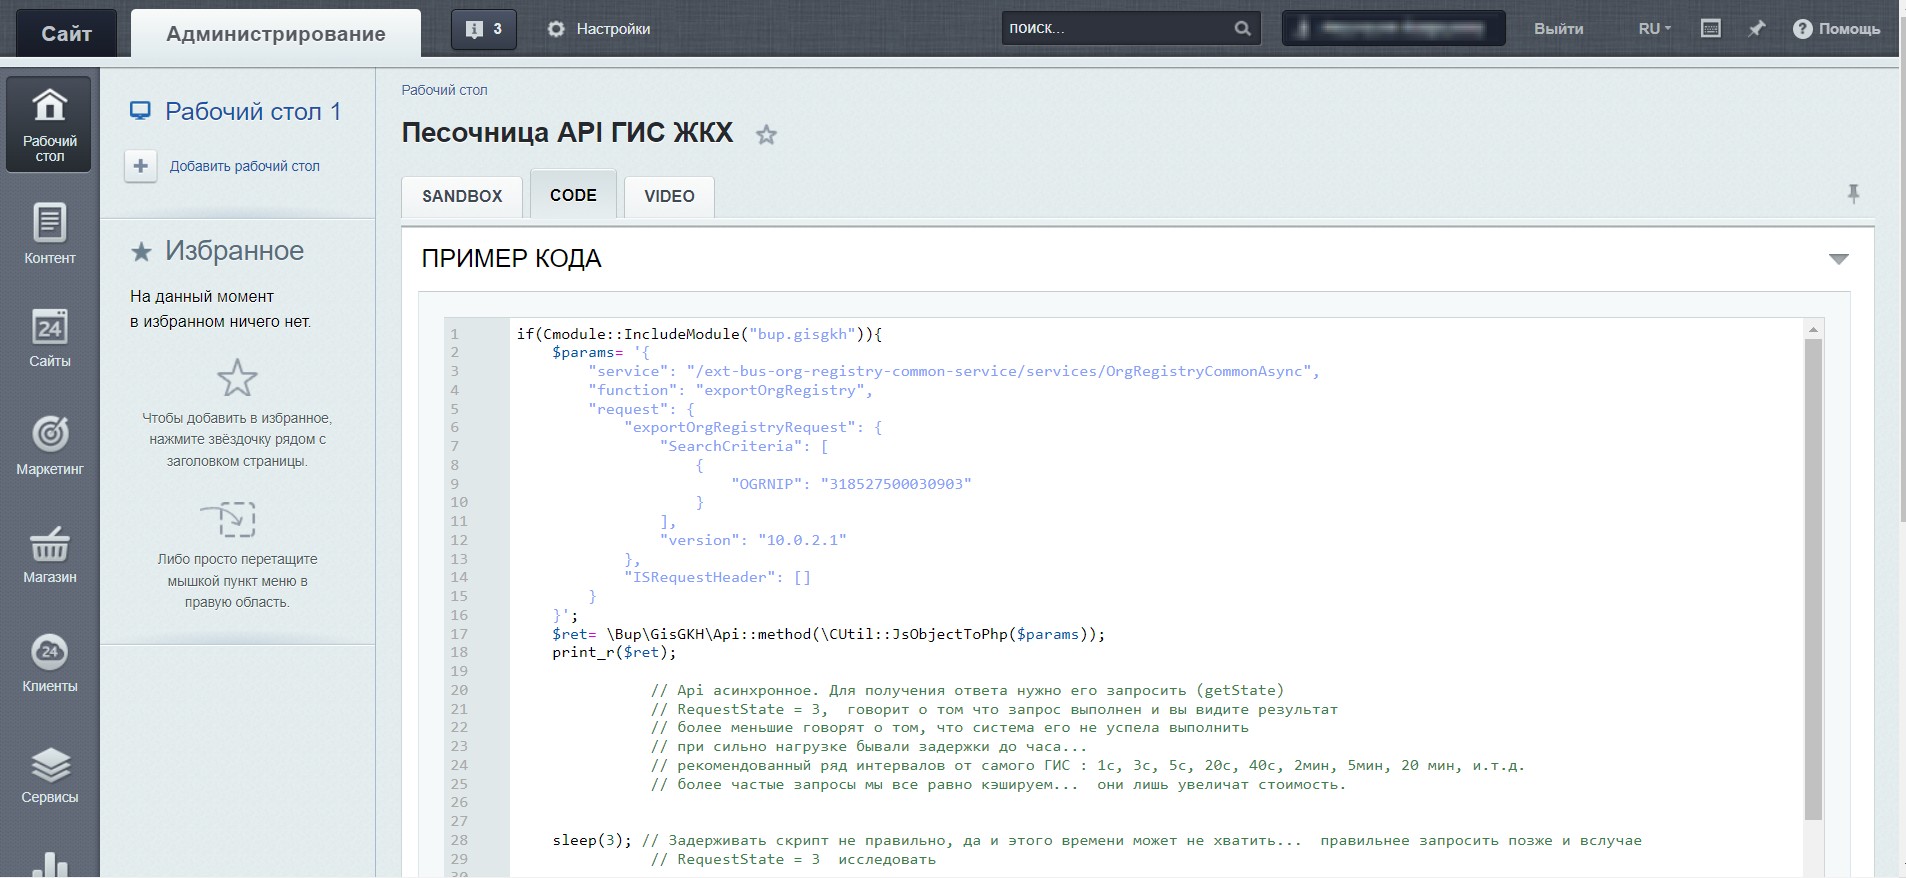Click the code editor scroll-up arrow
Screen dimensions: 1906x878
[1813, 329]
